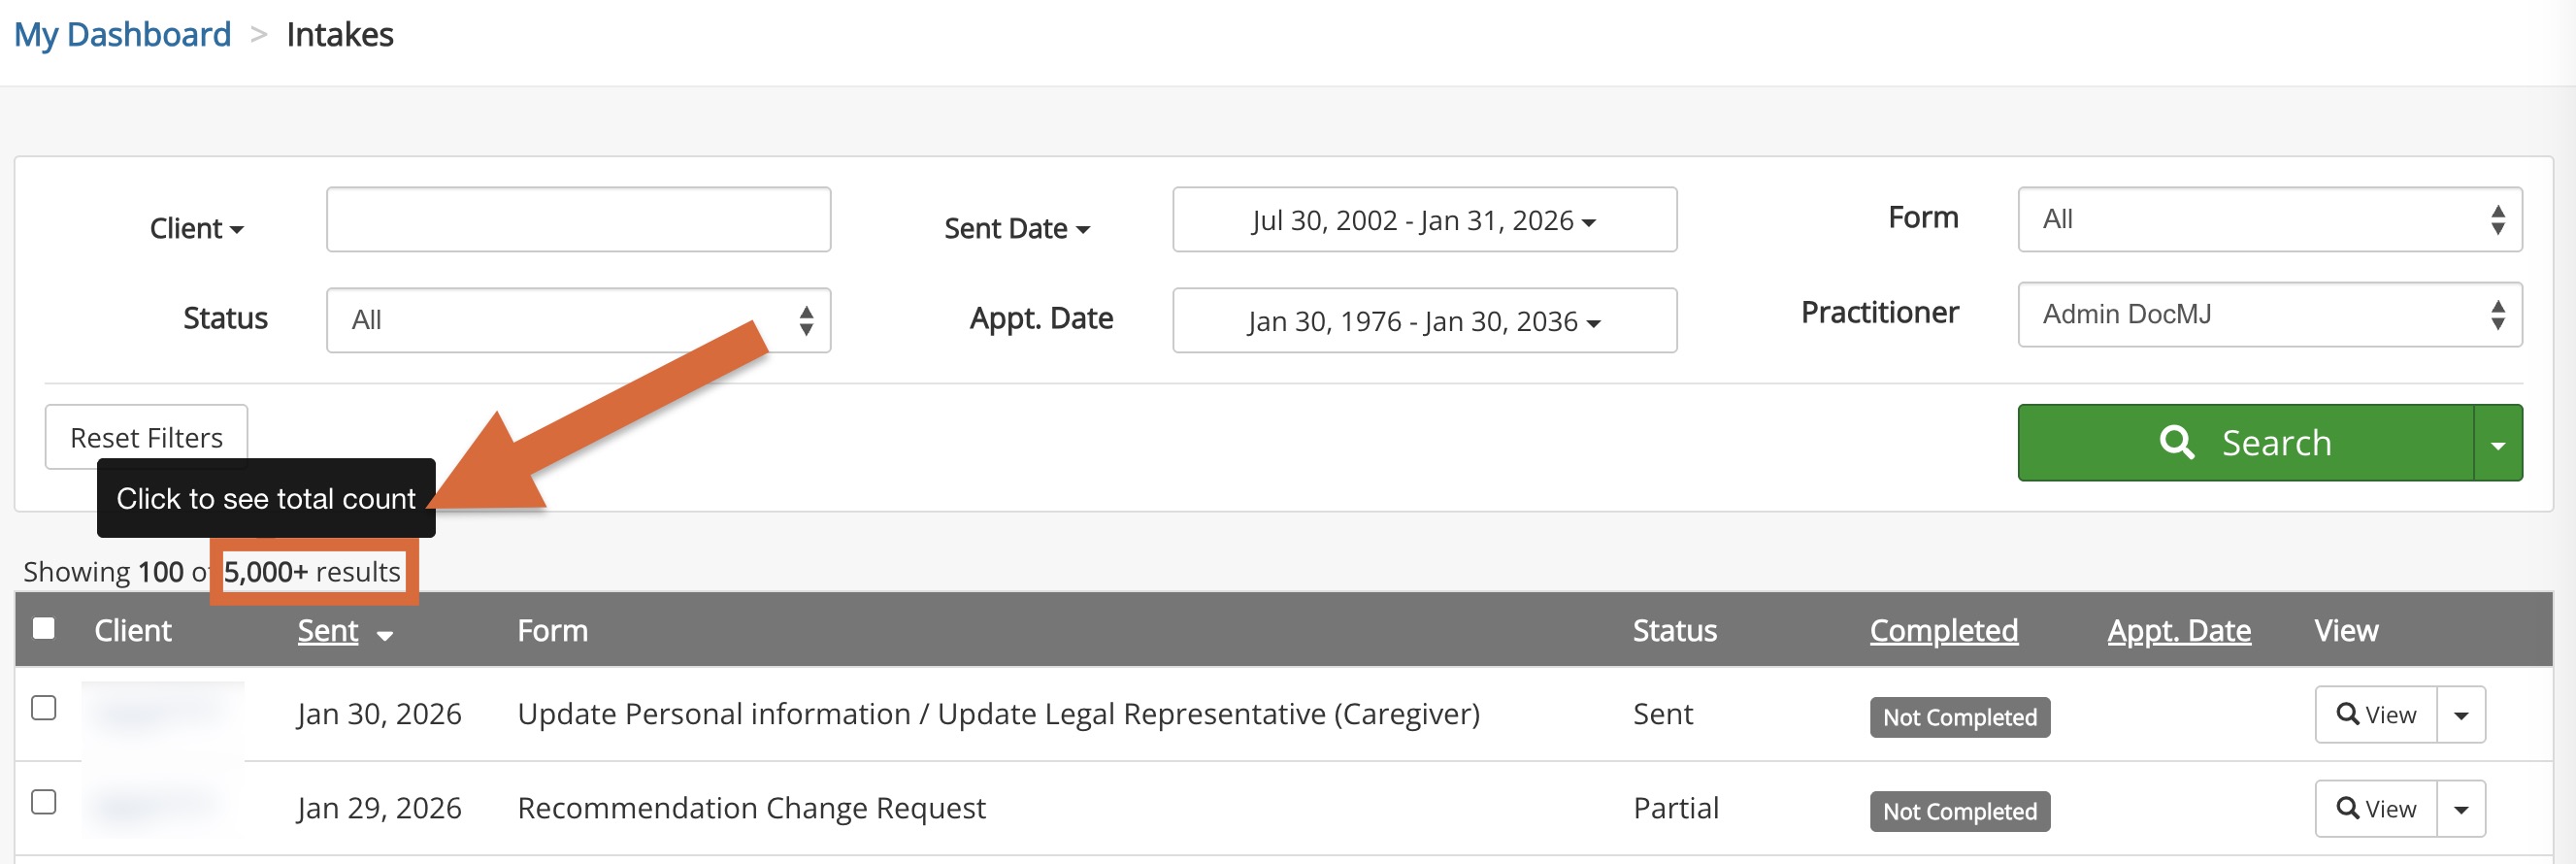Open the Status filter dropdown
The height and width of the screenshot is (864, 2576).
(x=578, y=320)
